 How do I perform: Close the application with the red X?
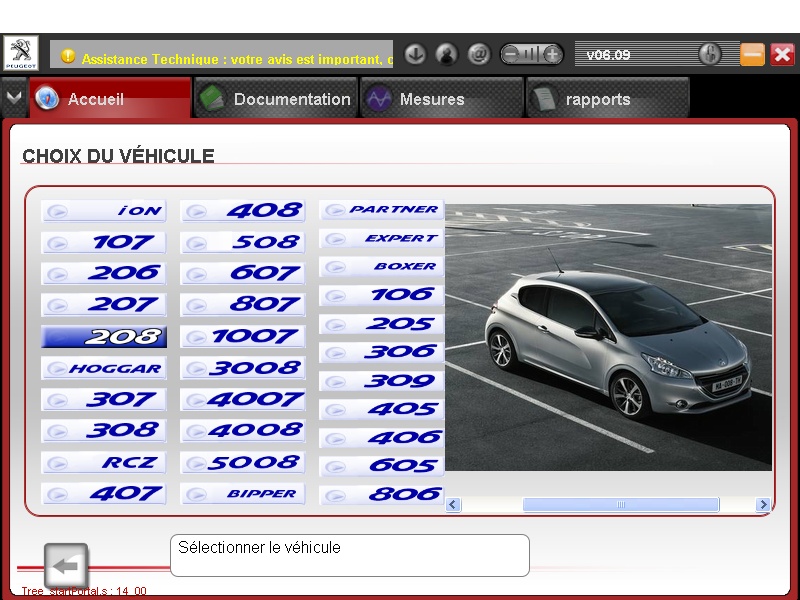pyautogui.click(x=782, y=54)
